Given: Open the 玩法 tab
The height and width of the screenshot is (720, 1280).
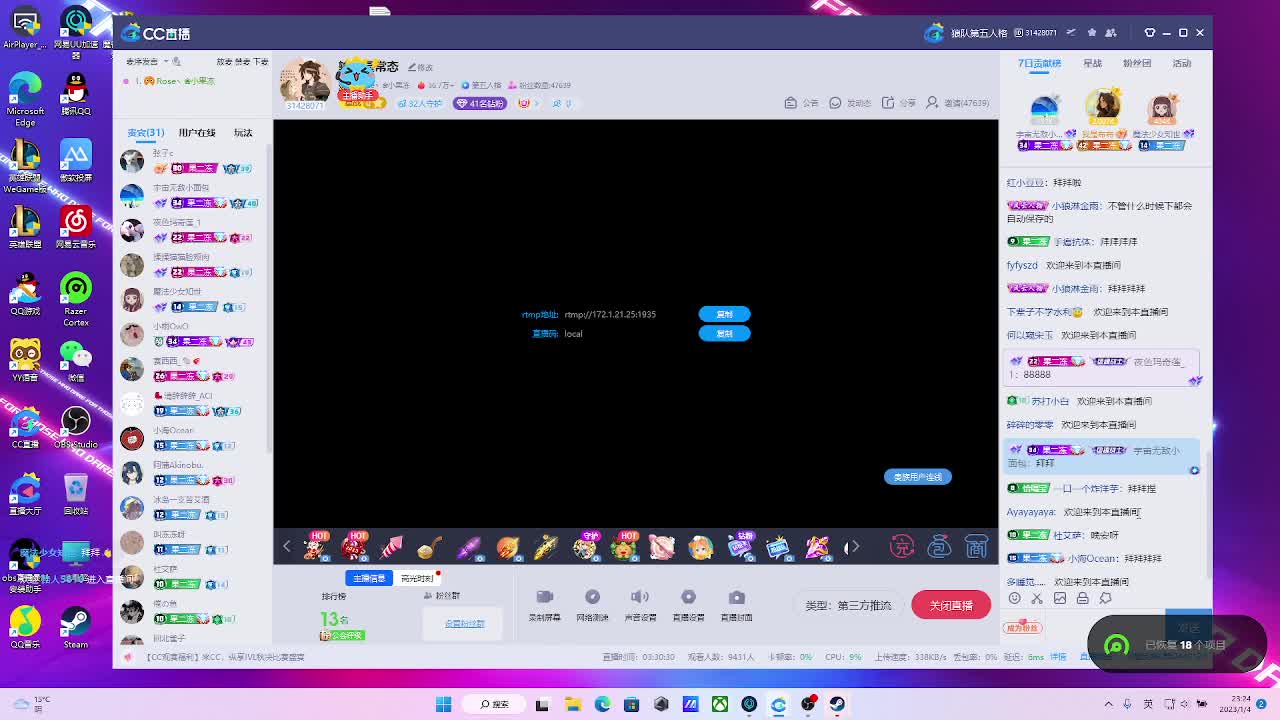Looking at the screenshot, I should tap(243, 133).
